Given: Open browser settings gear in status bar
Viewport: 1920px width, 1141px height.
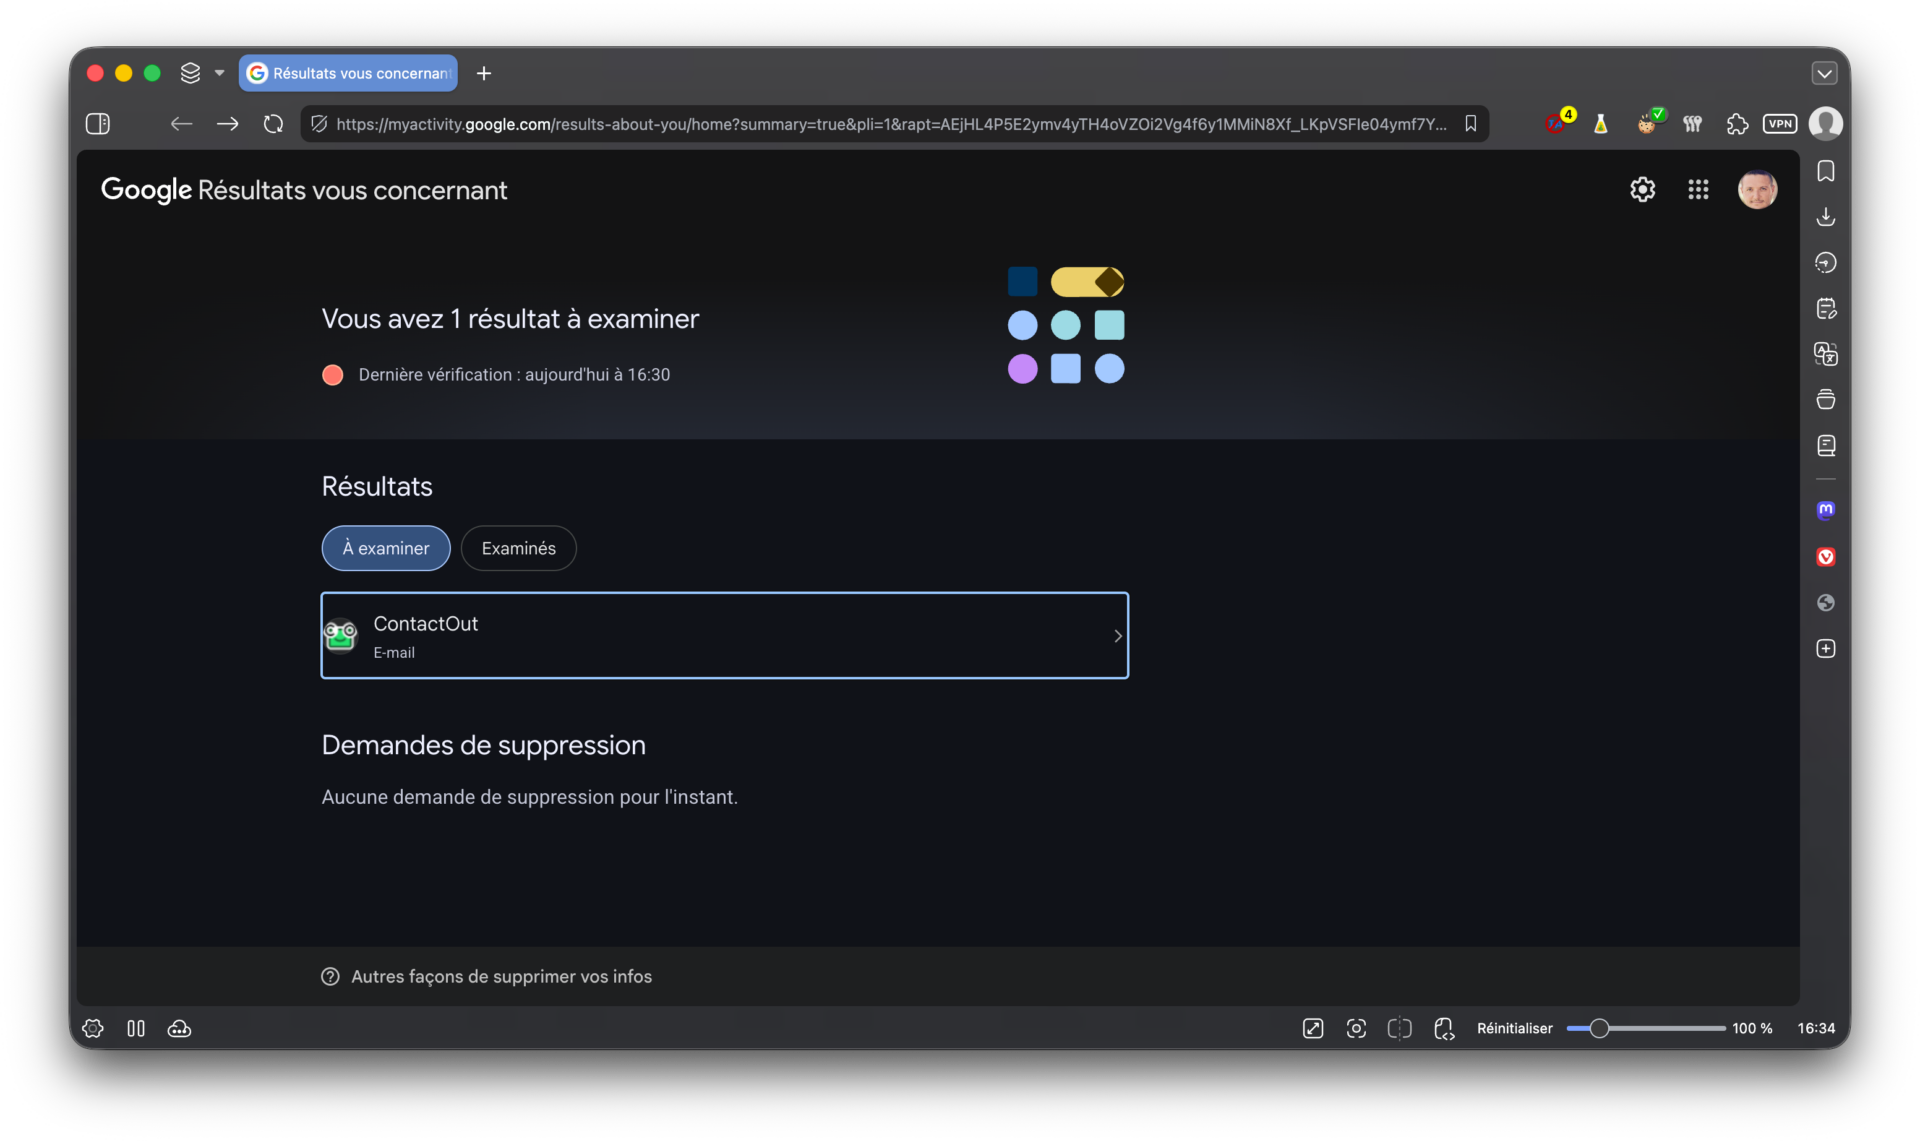Looking at the screenshot, I should [x=93, y=1029].
